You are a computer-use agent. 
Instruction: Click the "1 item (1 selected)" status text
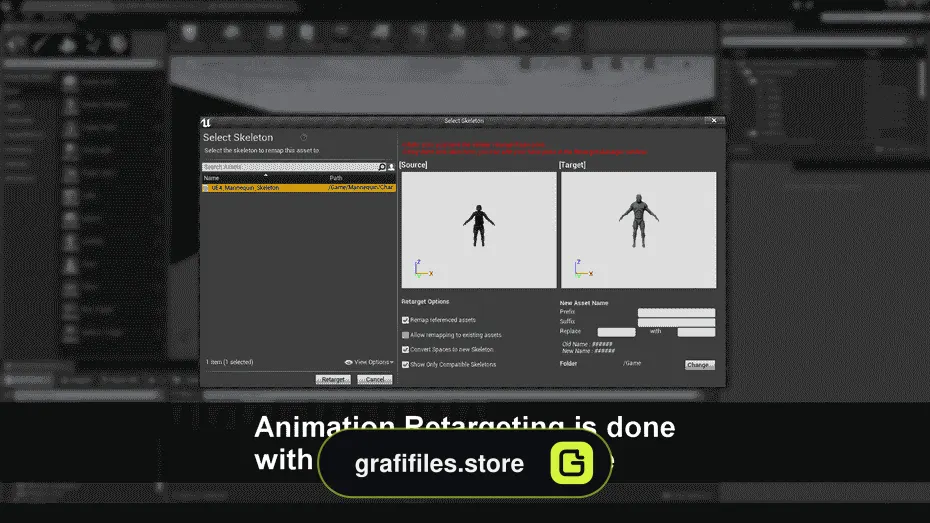coord(230,362)
